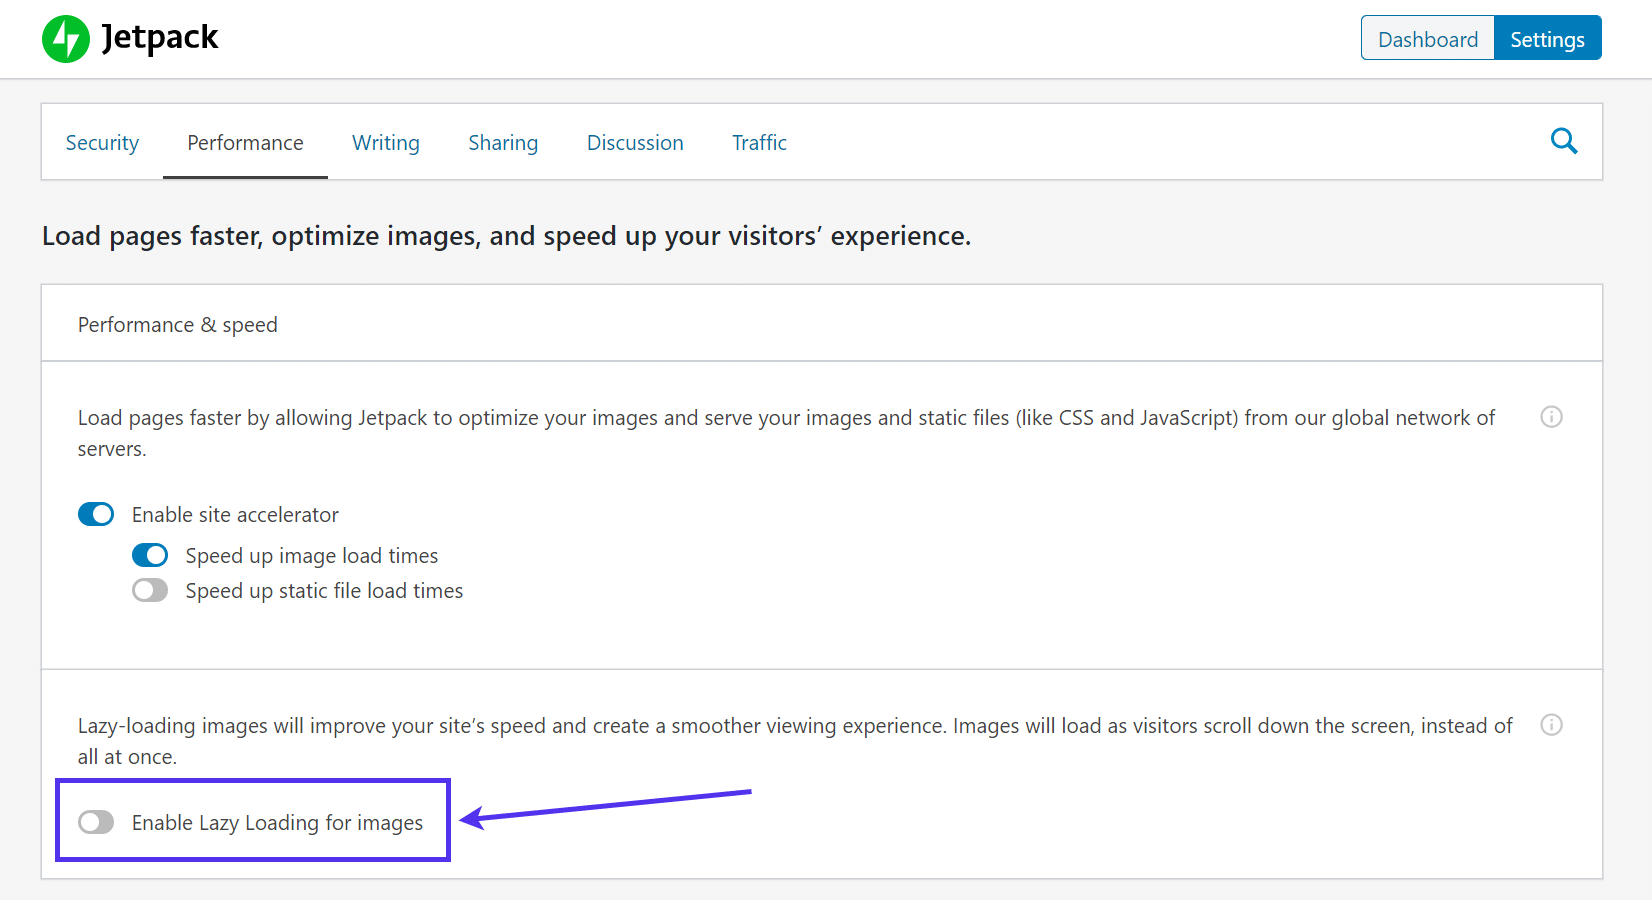The height and width of the screenshot is (900, 1652).
Task: Turn on the Lazy Loading toggle switch
Action: 96,822
